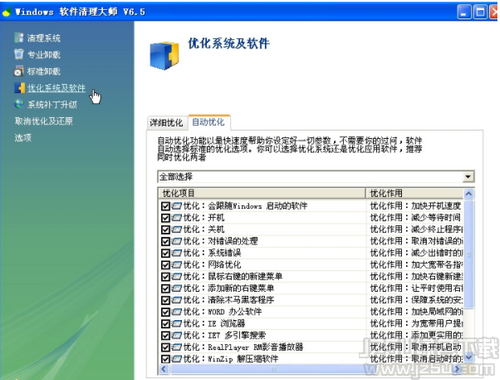Click the 标准卸载 sidebar icon
500x380 pixels.
tap(19, 71)
